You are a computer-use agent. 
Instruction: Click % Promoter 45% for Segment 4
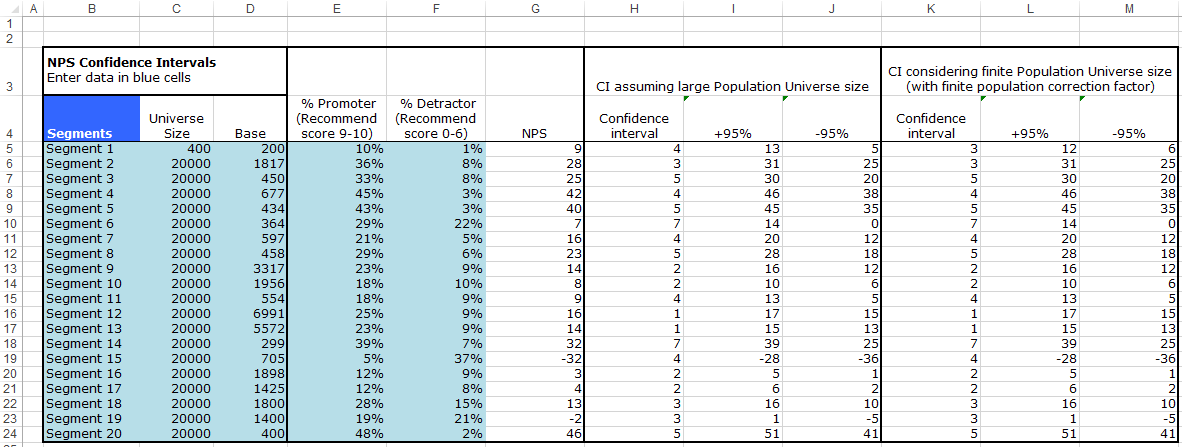coord(337,192)
